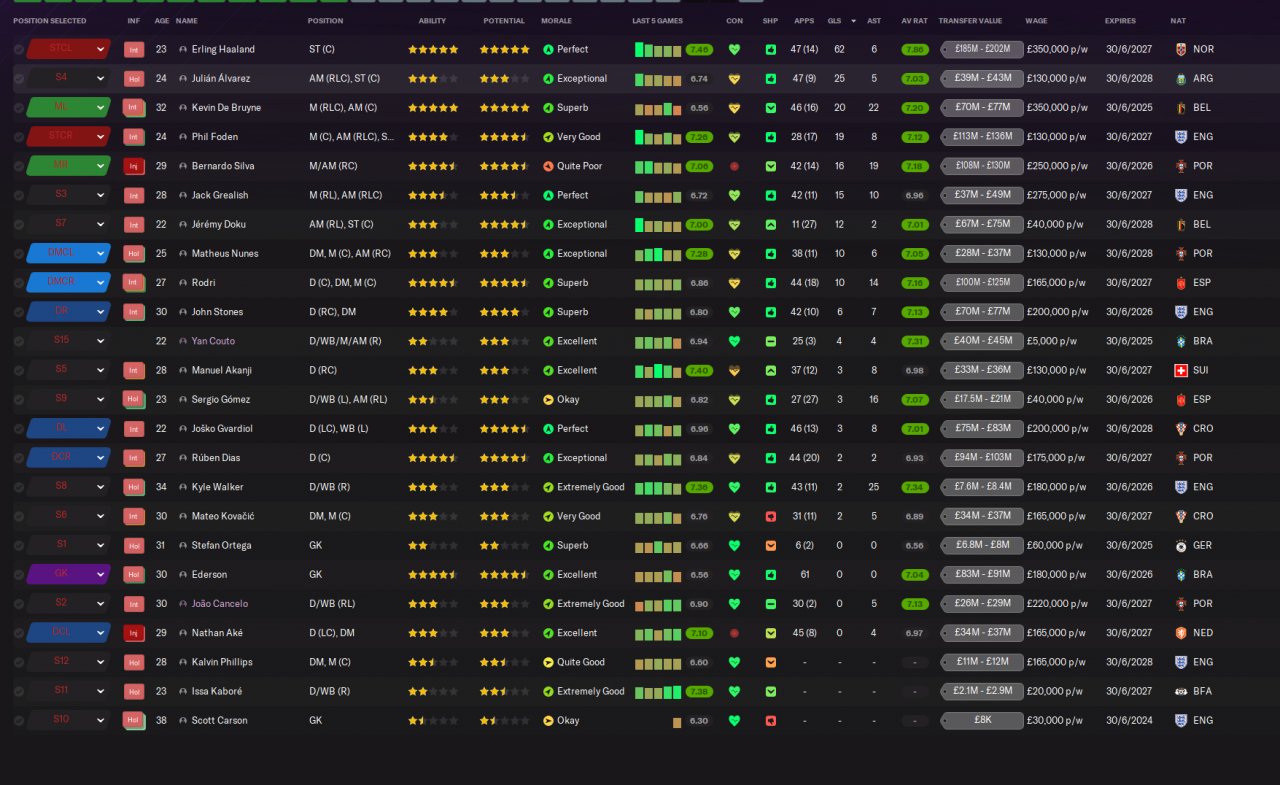1280x785 pixels.
Task: Tick the selection circle for Erling Haaland's row
Action: click(x=19, y=49)
